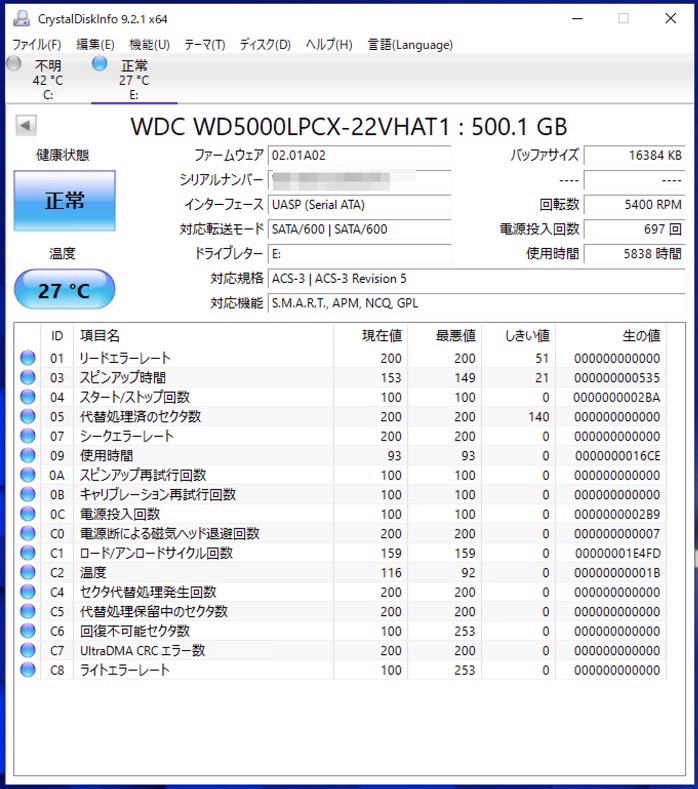Click the しきい値 column header
This screenshot has height=789, width=698.
(x=518, y=336)
